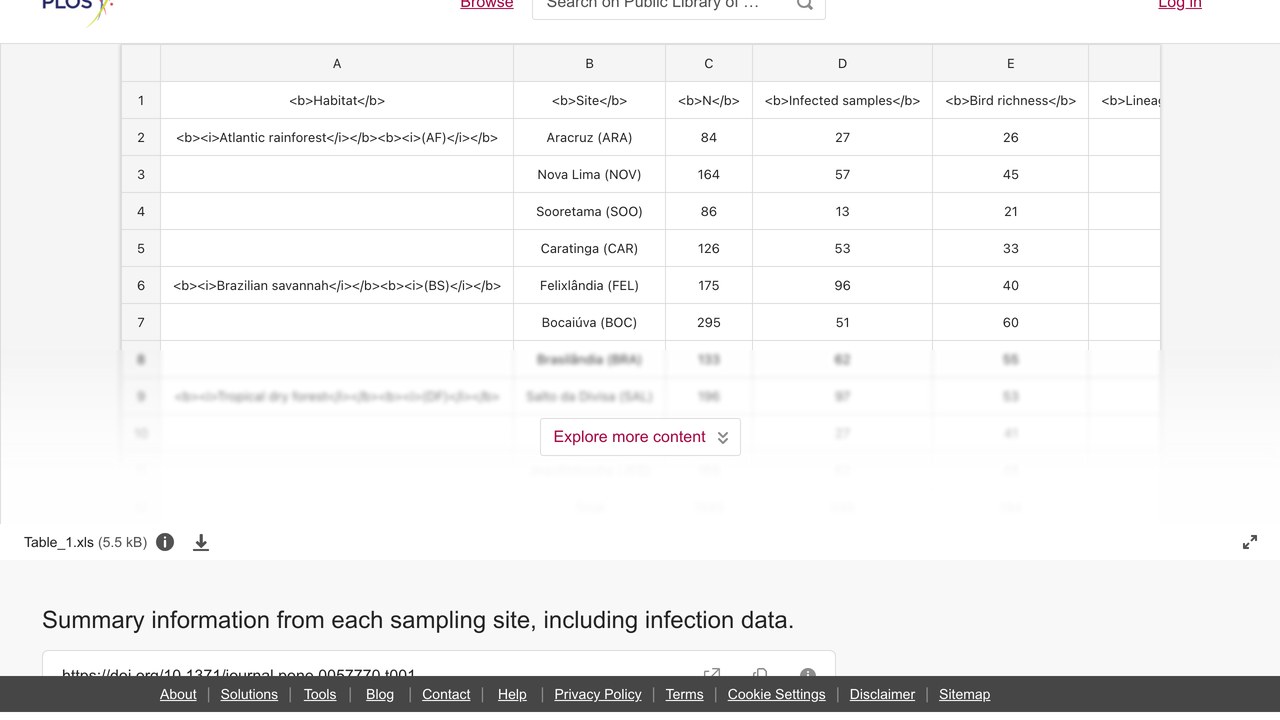Click the Table_1.xls file name

[59, 542]
